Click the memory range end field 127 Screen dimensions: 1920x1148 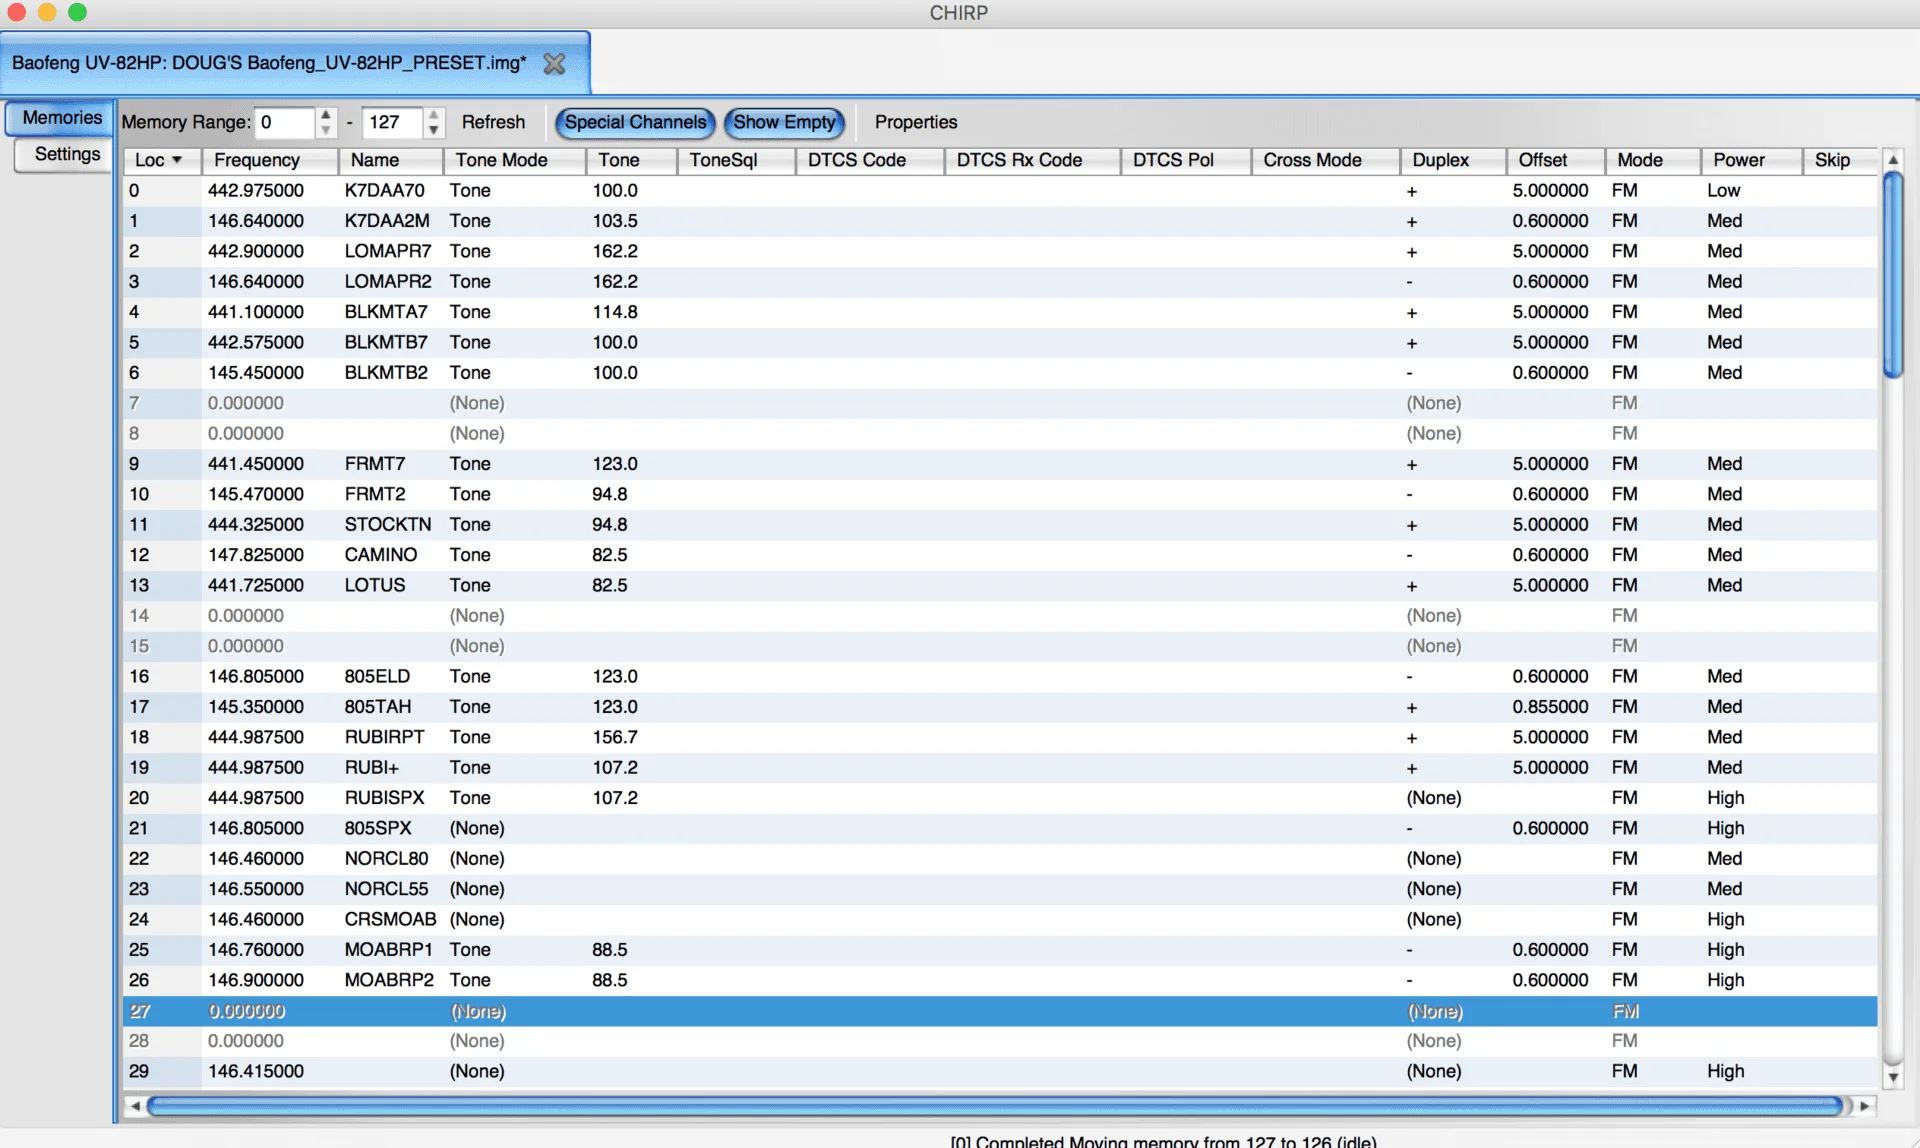point(392,122)
